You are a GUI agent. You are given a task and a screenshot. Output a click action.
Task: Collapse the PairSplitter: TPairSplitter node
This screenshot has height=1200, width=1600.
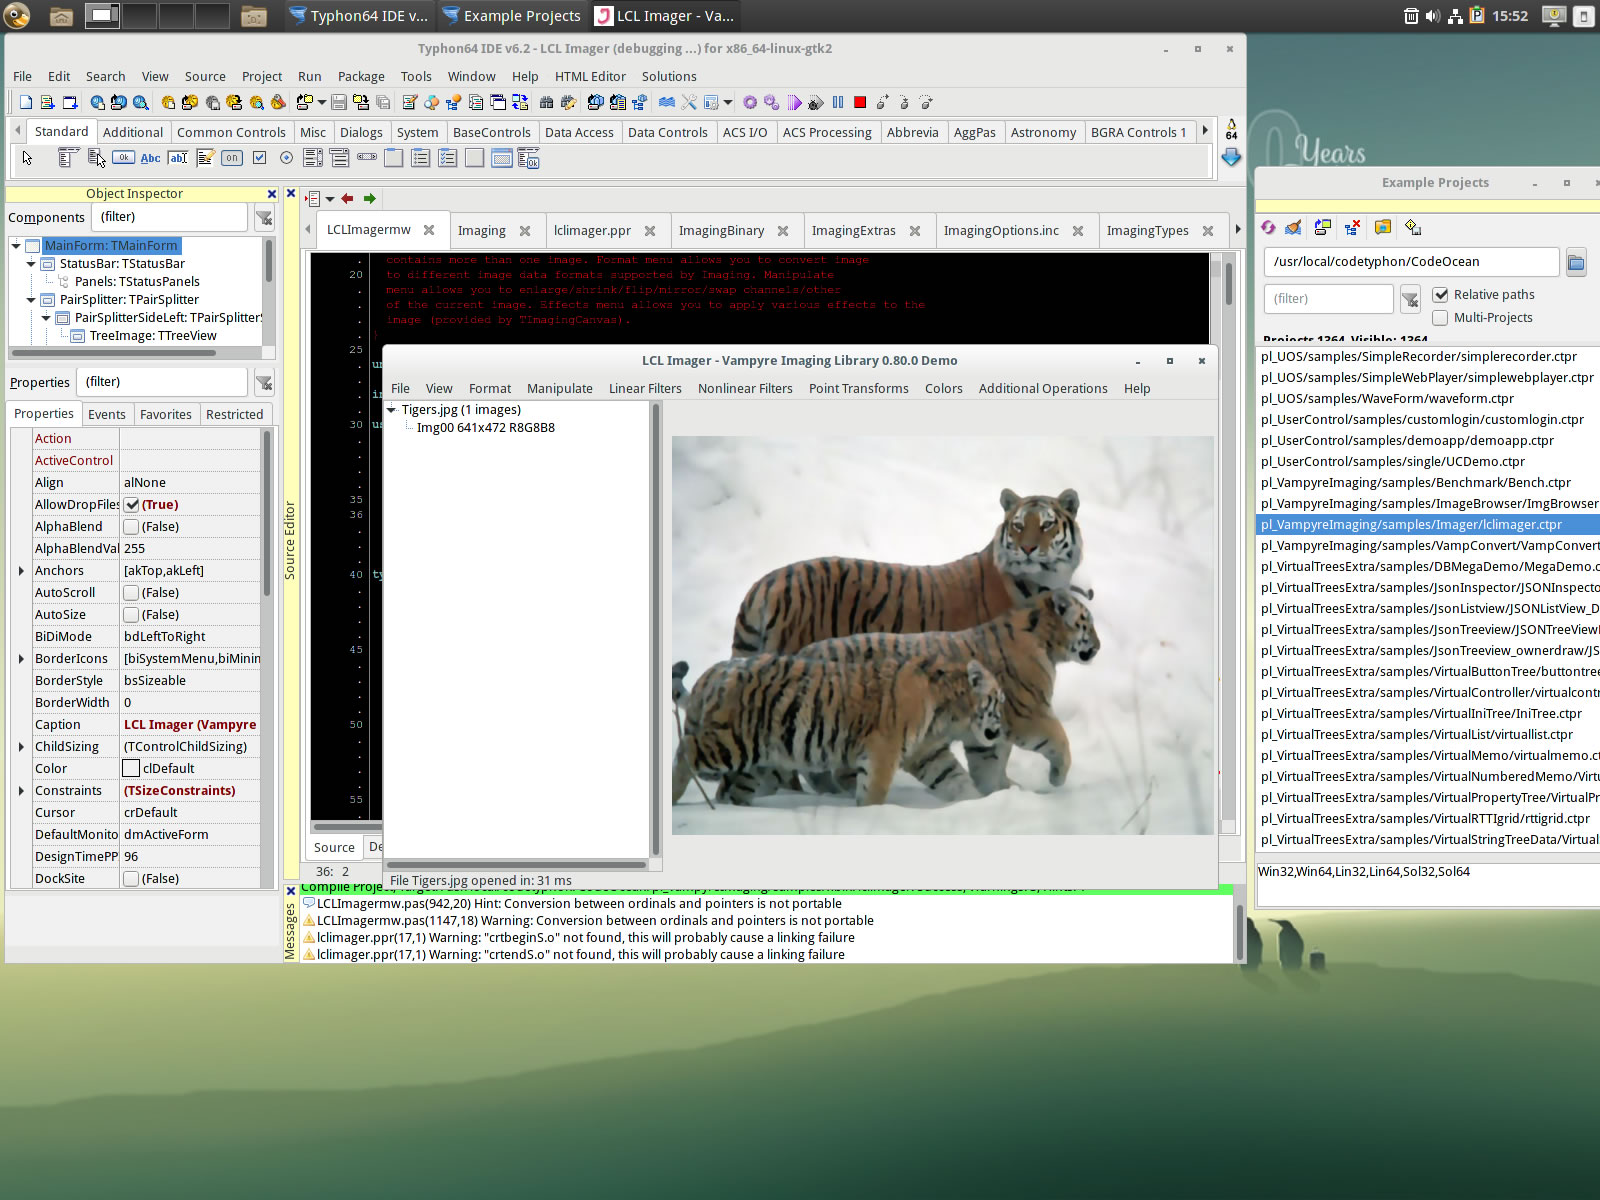click(31, 299)
